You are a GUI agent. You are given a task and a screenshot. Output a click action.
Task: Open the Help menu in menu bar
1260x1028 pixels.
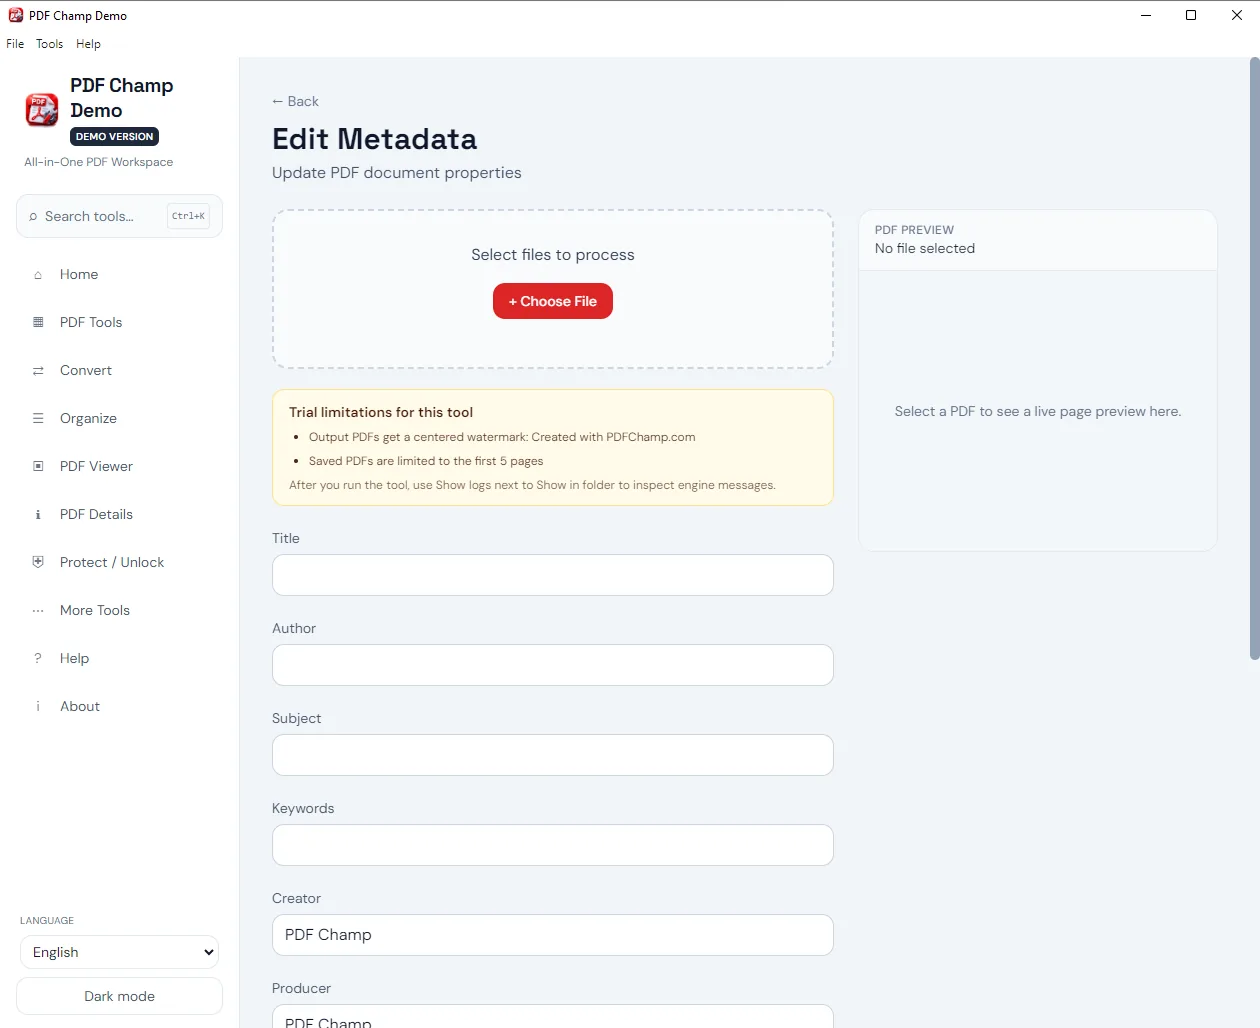click(x=88, y=44)
